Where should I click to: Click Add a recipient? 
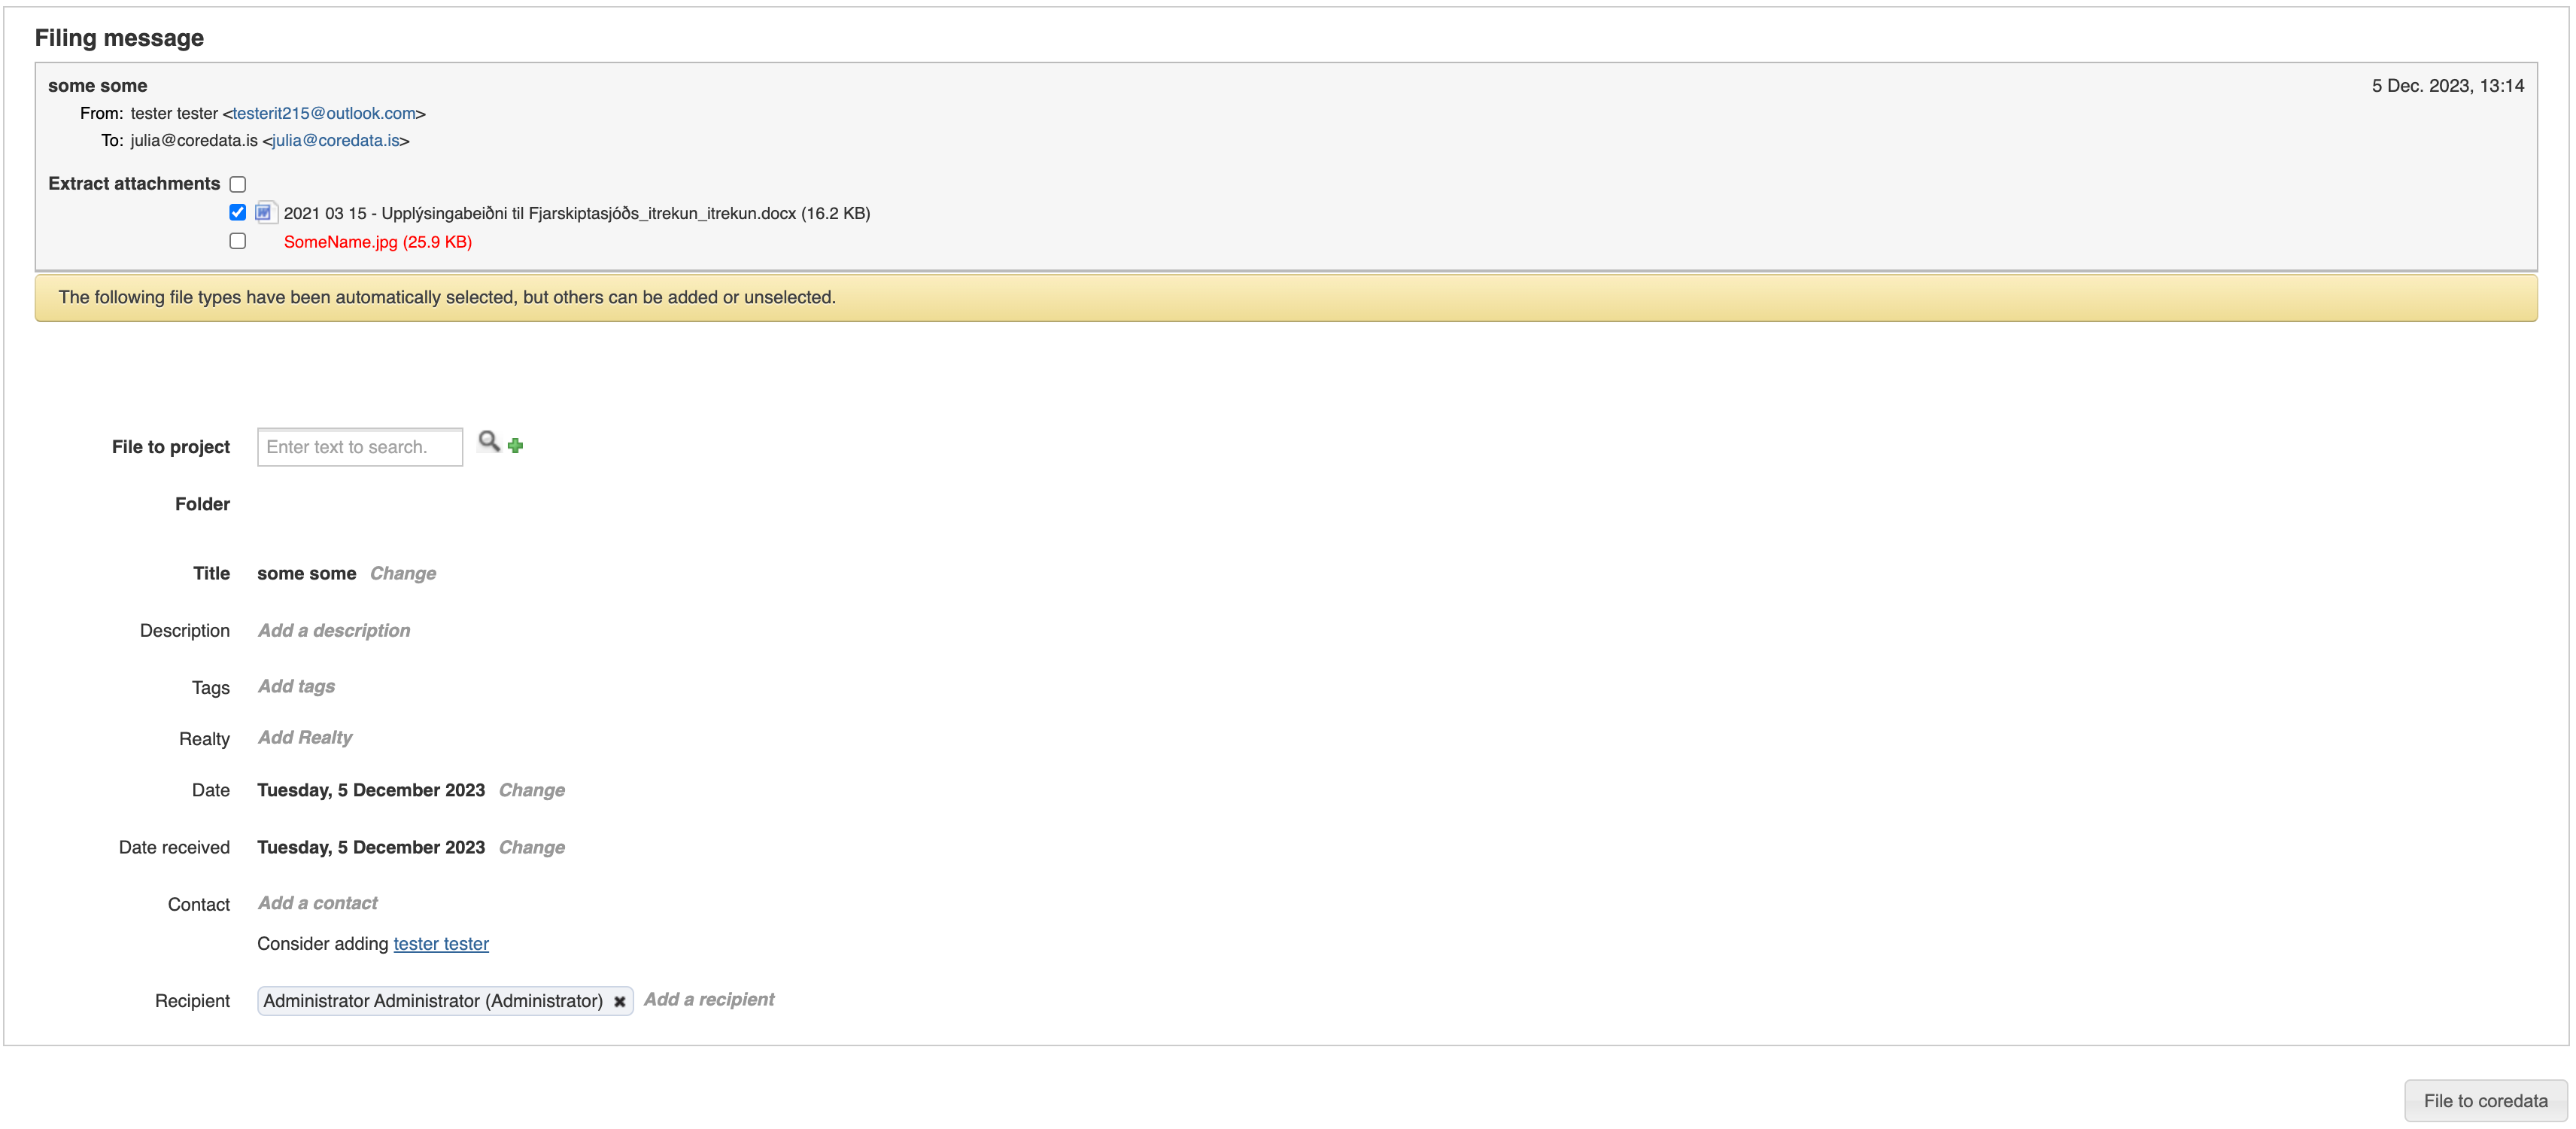(x=708, y=999)
